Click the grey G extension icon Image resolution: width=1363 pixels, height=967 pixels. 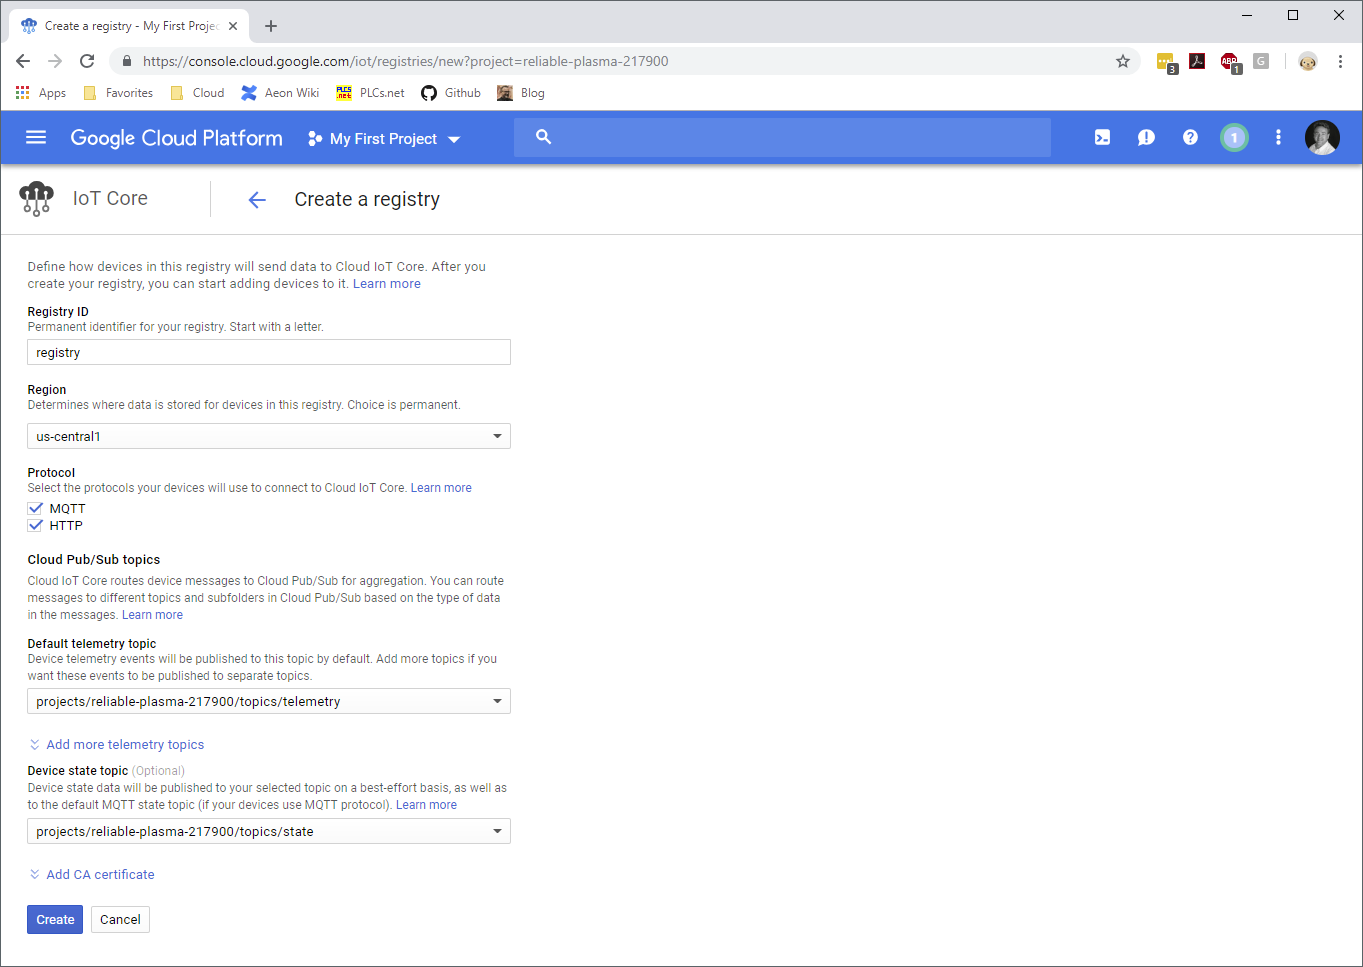coord(1261,61)
